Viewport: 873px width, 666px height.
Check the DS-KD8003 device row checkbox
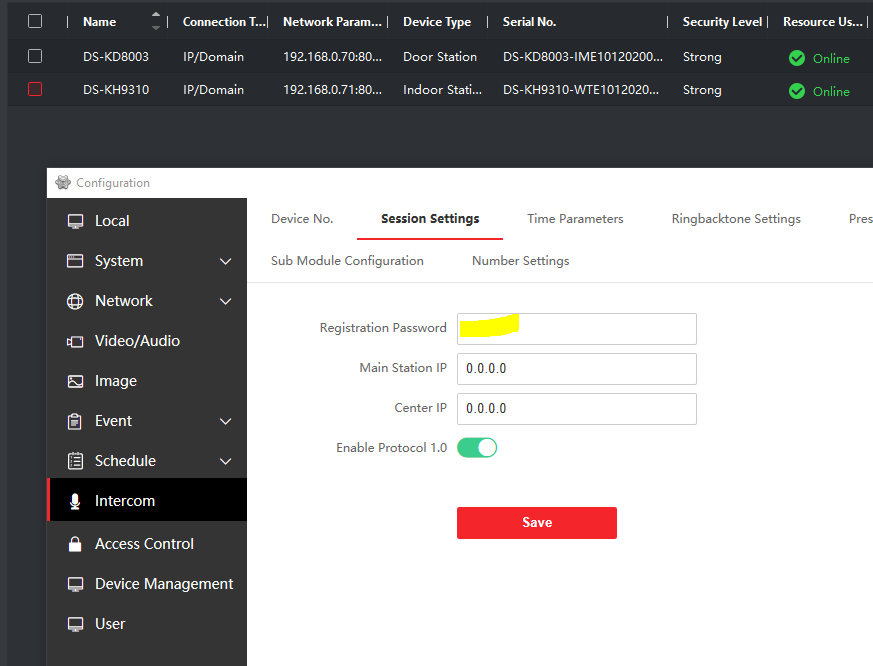point(35,57)
